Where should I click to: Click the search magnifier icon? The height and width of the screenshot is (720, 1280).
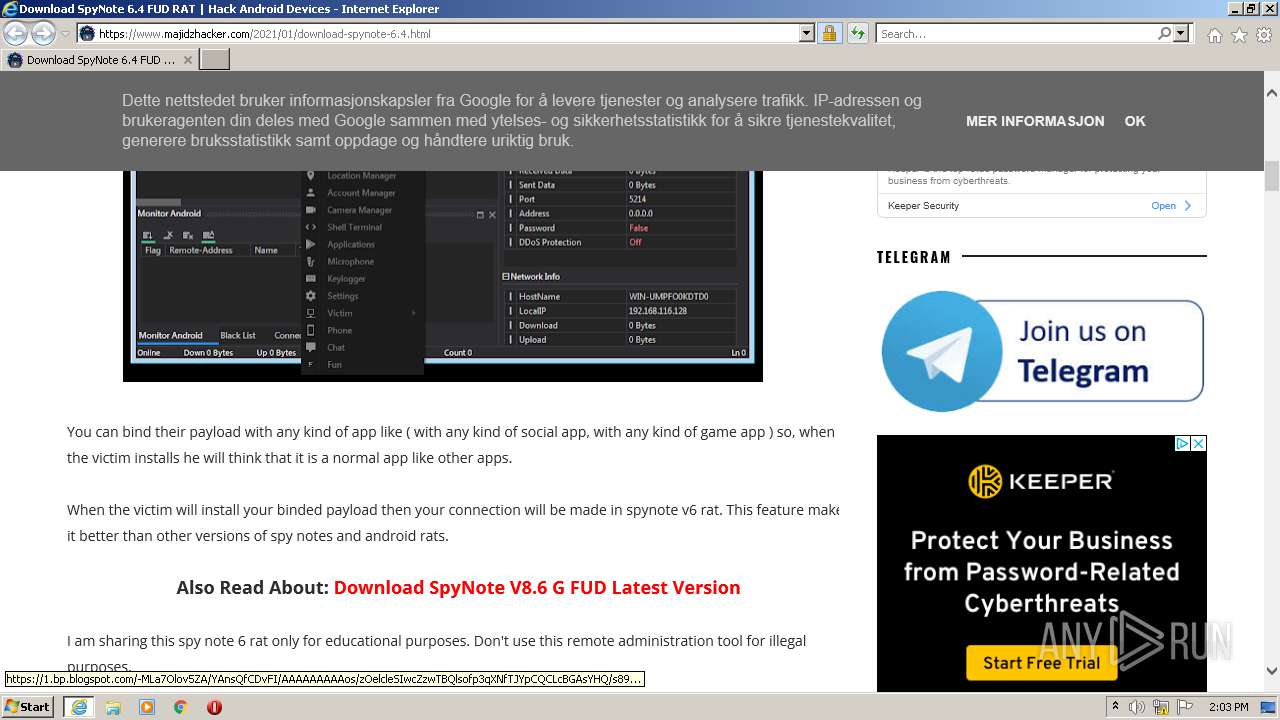click(x=1164, y=33)
